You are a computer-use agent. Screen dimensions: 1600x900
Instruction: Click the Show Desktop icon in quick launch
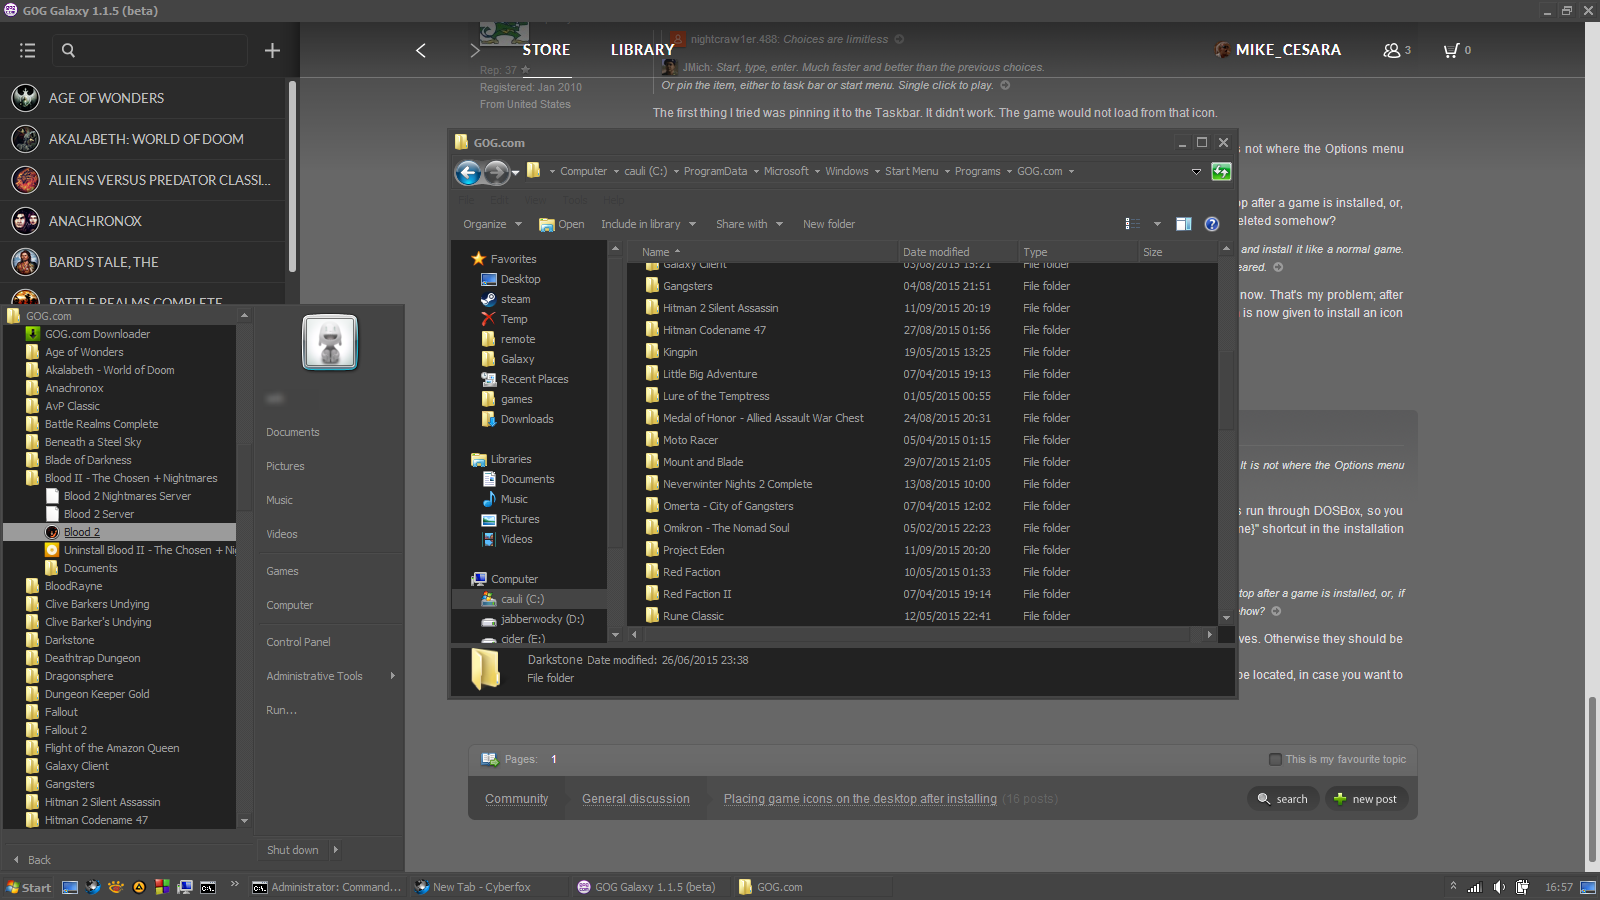(70, 887)
